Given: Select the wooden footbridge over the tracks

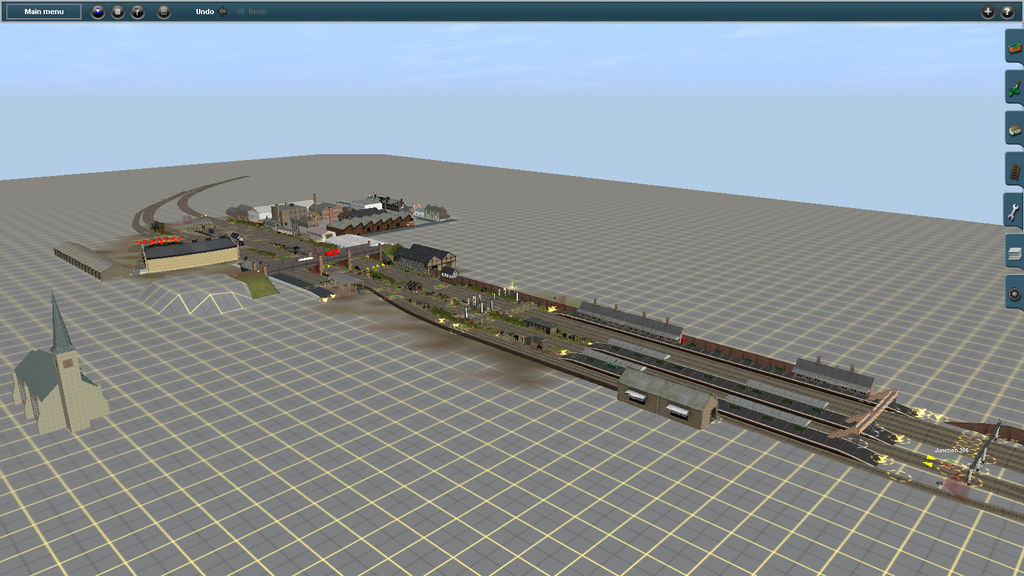Looking at the screenshot, I should (x=863, y=415).
